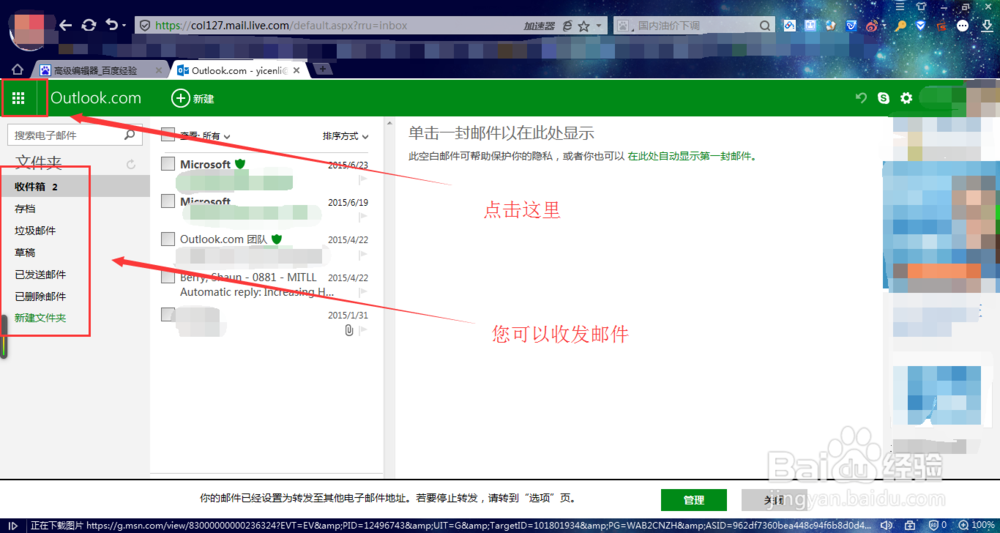Open the Skype messaging icon
Viewport: 1000px width, 533px height.
click(883, 98)
